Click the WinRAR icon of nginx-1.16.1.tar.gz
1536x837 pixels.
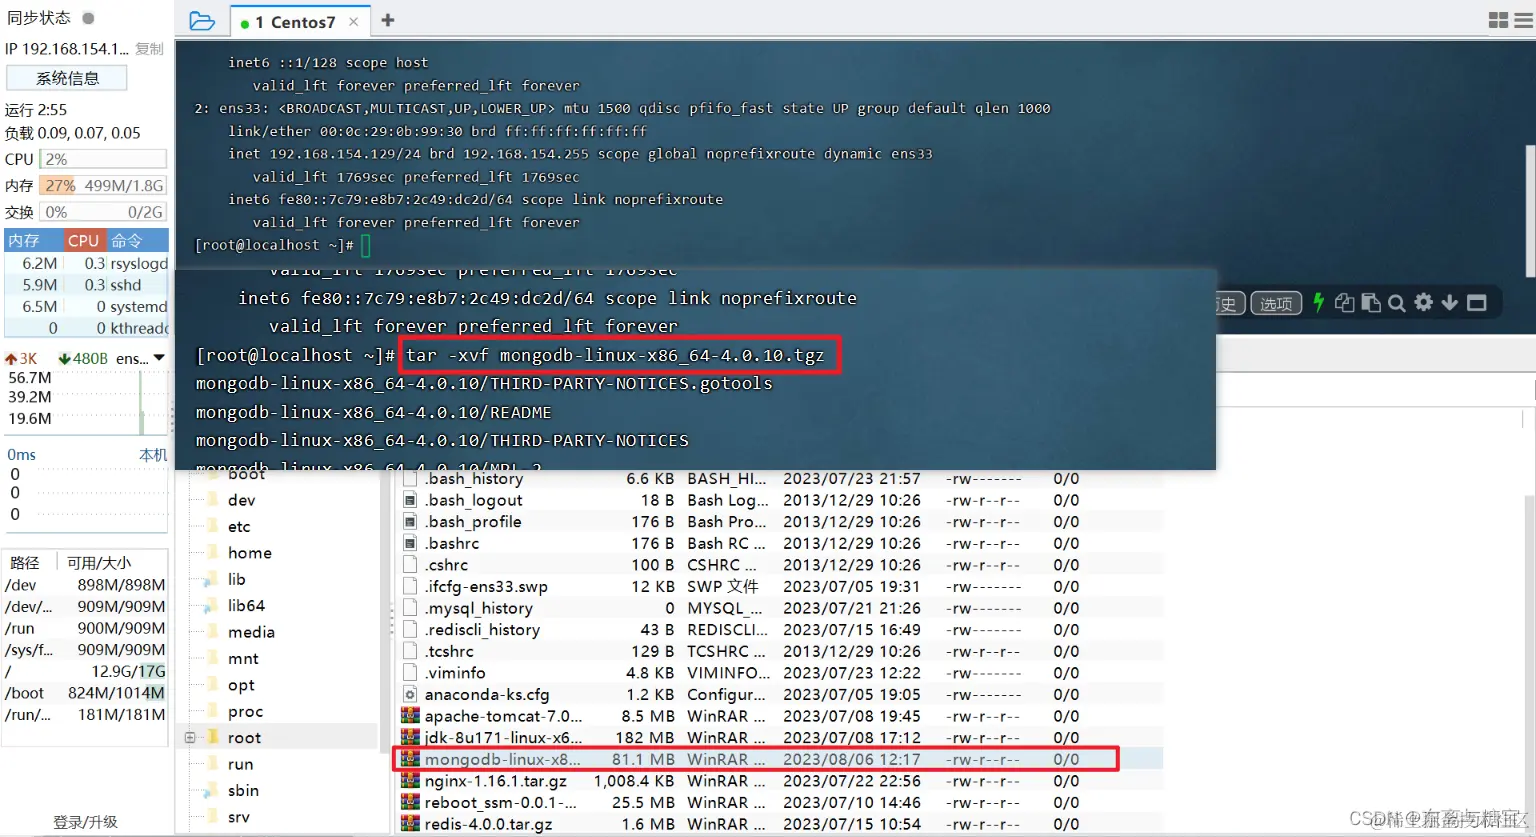[410, 781]
